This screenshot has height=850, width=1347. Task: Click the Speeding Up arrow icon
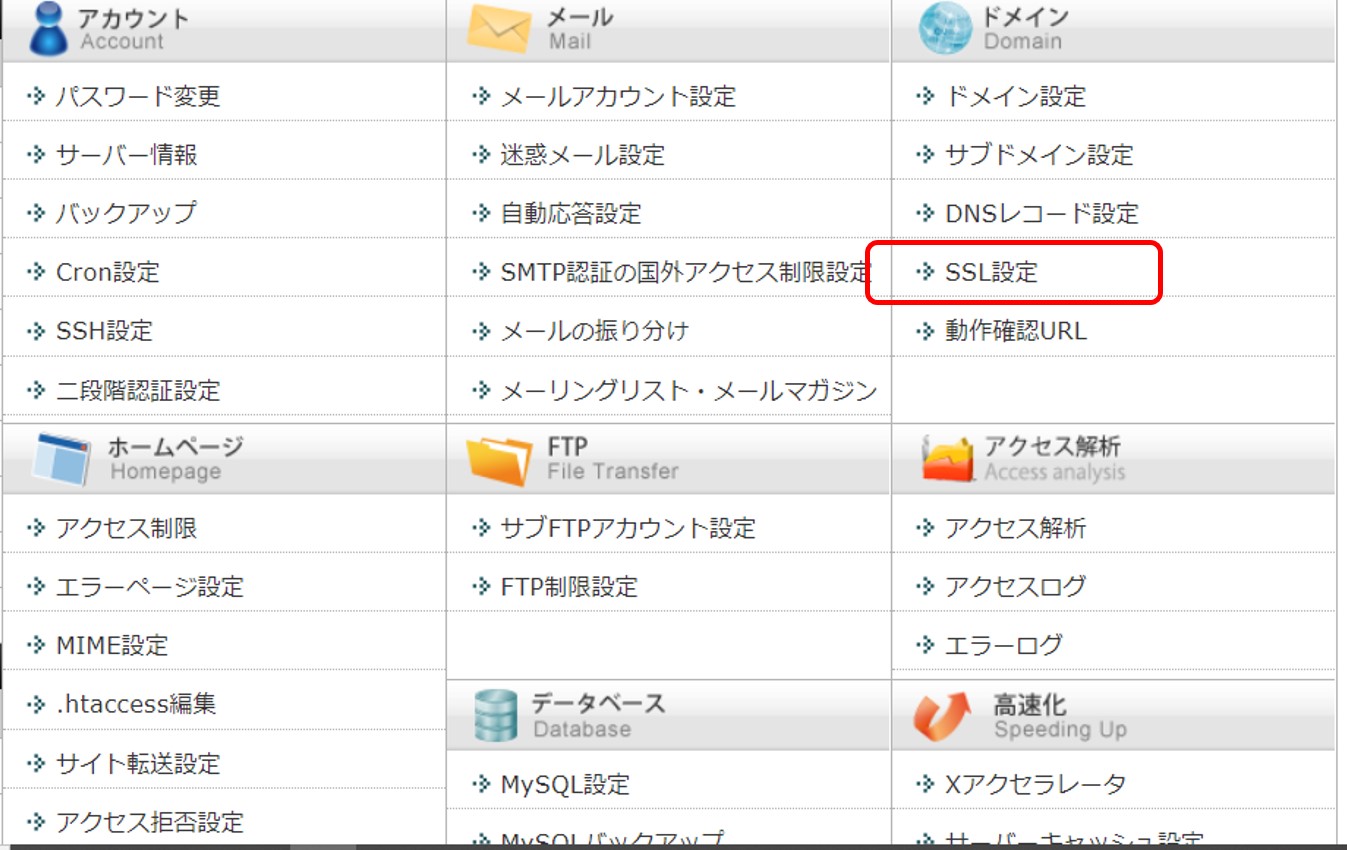pos(942,716)
